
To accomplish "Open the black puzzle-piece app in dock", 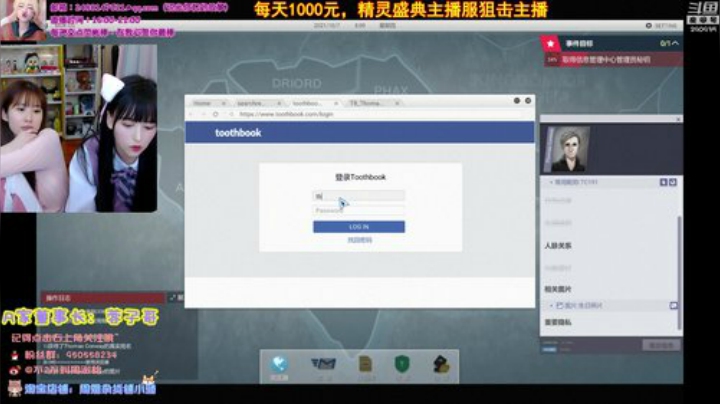I will click(x=441, y=365).
